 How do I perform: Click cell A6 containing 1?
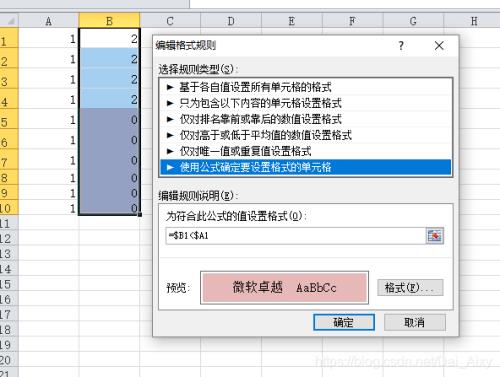pyautogui.click(x=49, y=140)
